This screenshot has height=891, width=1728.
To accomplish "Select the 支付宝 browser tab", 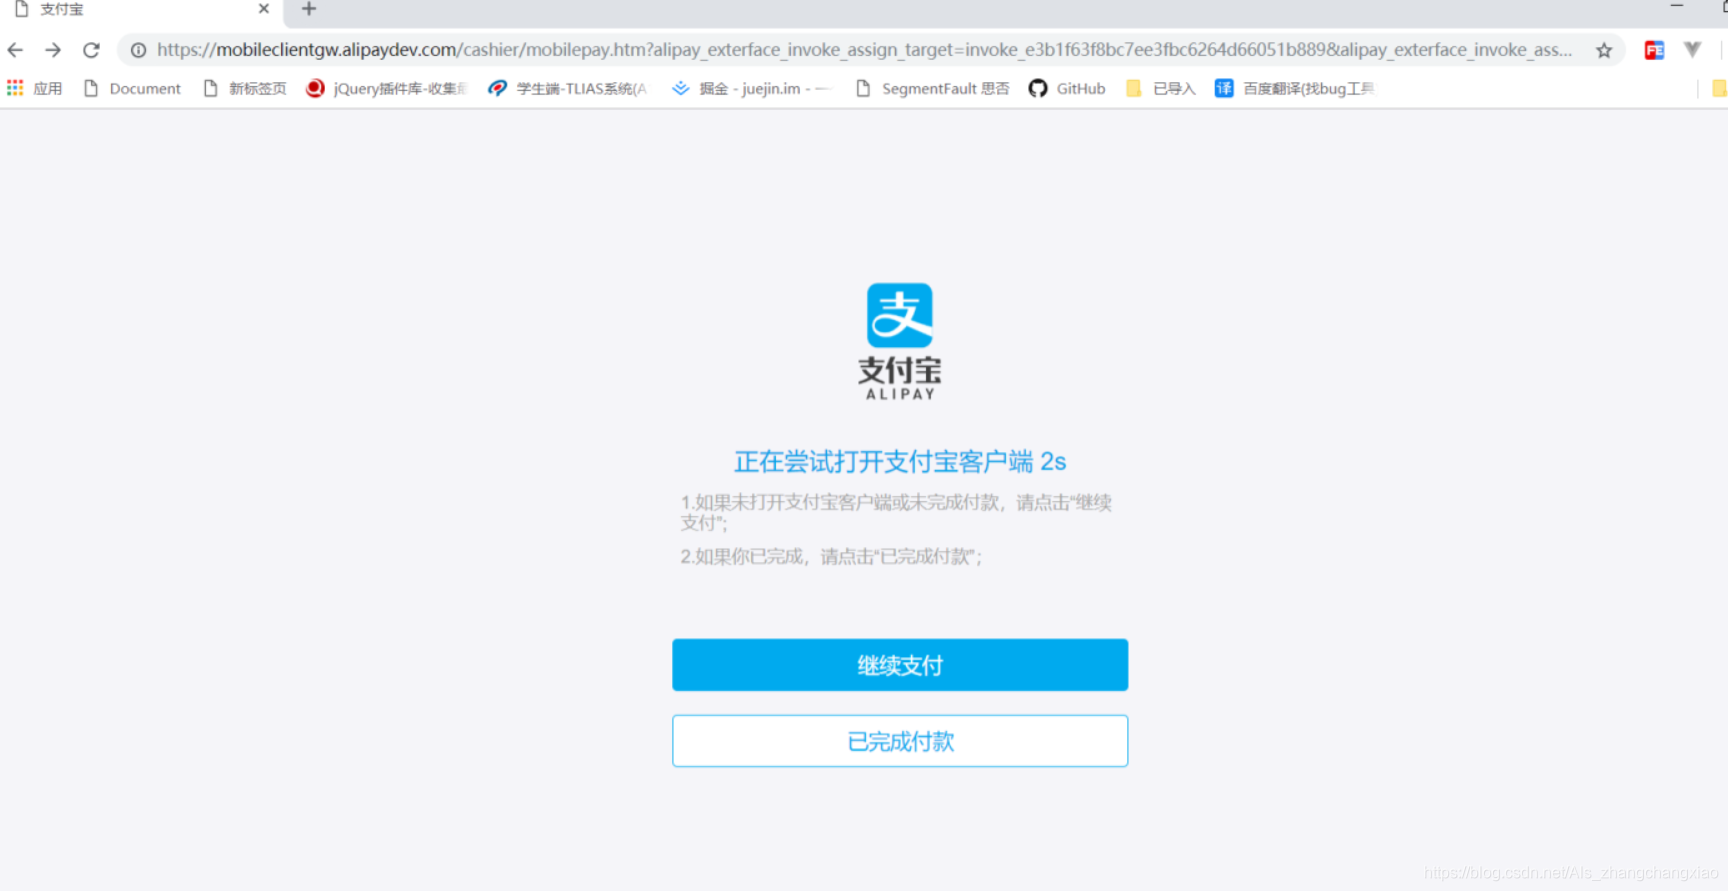I will click(142, 10).
